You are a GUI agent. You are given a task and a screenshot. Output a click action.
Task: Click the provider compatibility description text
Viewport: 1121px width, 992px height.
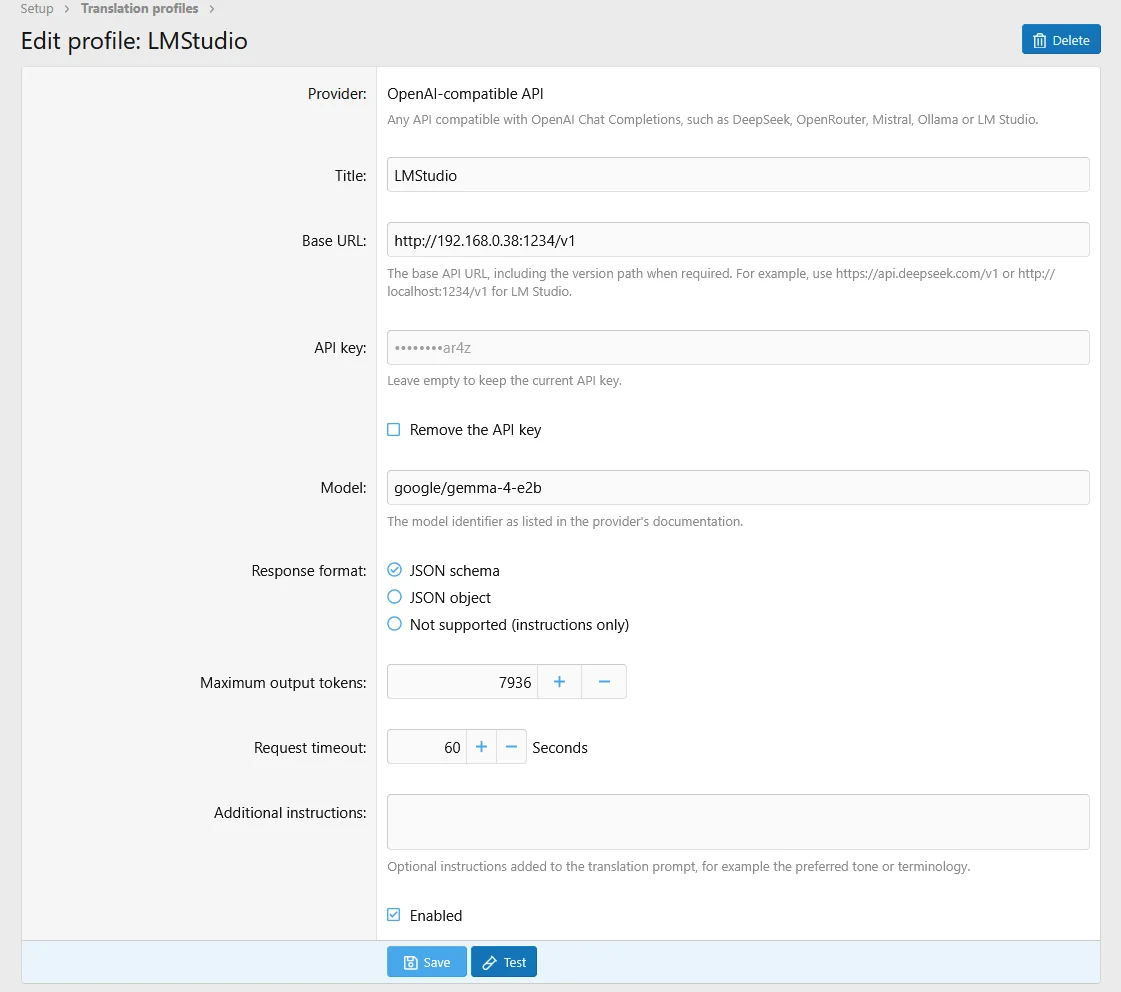point(712,120)
